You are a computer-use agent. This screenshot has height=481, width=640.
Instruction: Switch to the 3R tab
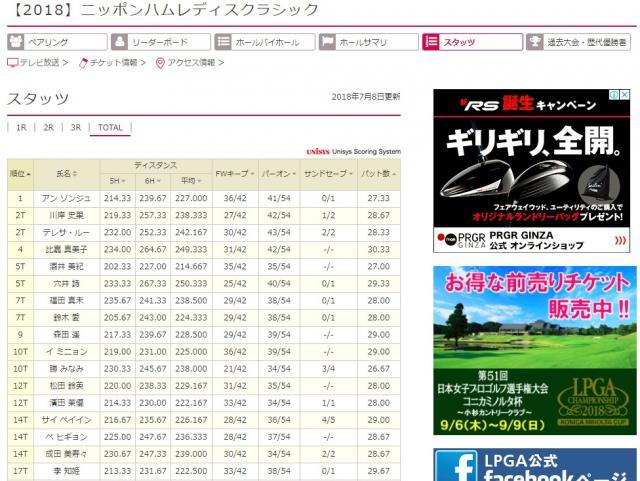(x=76, y=127)
